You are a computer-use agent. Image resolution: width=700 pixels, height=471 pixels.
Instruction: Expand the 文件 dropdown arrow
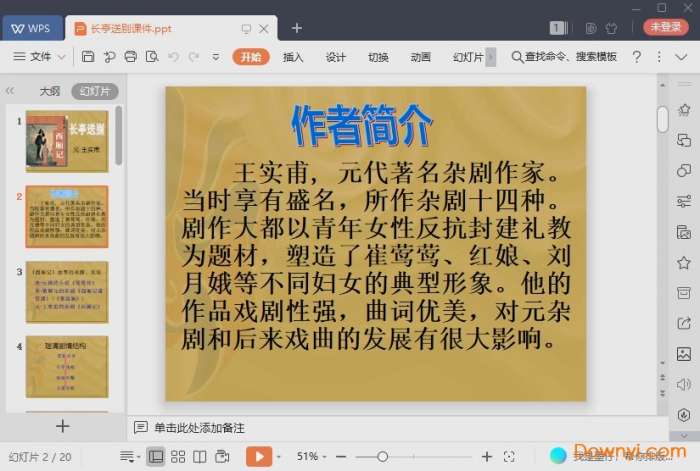coord(62,57)
